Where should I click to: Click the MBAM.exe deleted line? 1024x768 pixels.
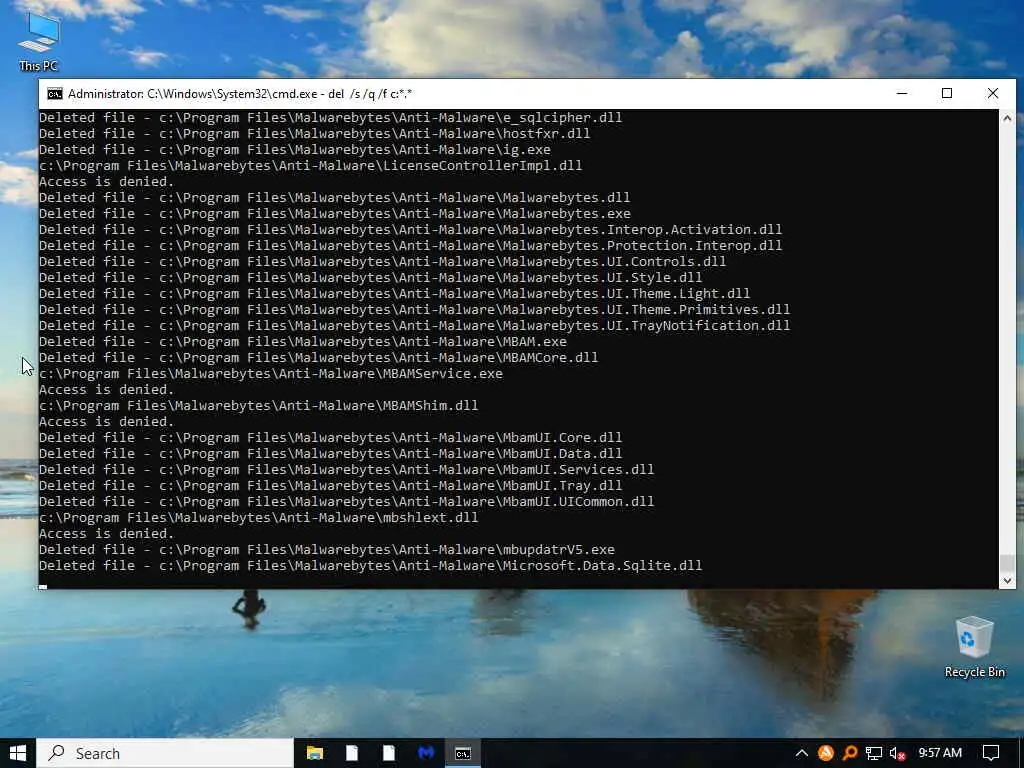(303, 342)
